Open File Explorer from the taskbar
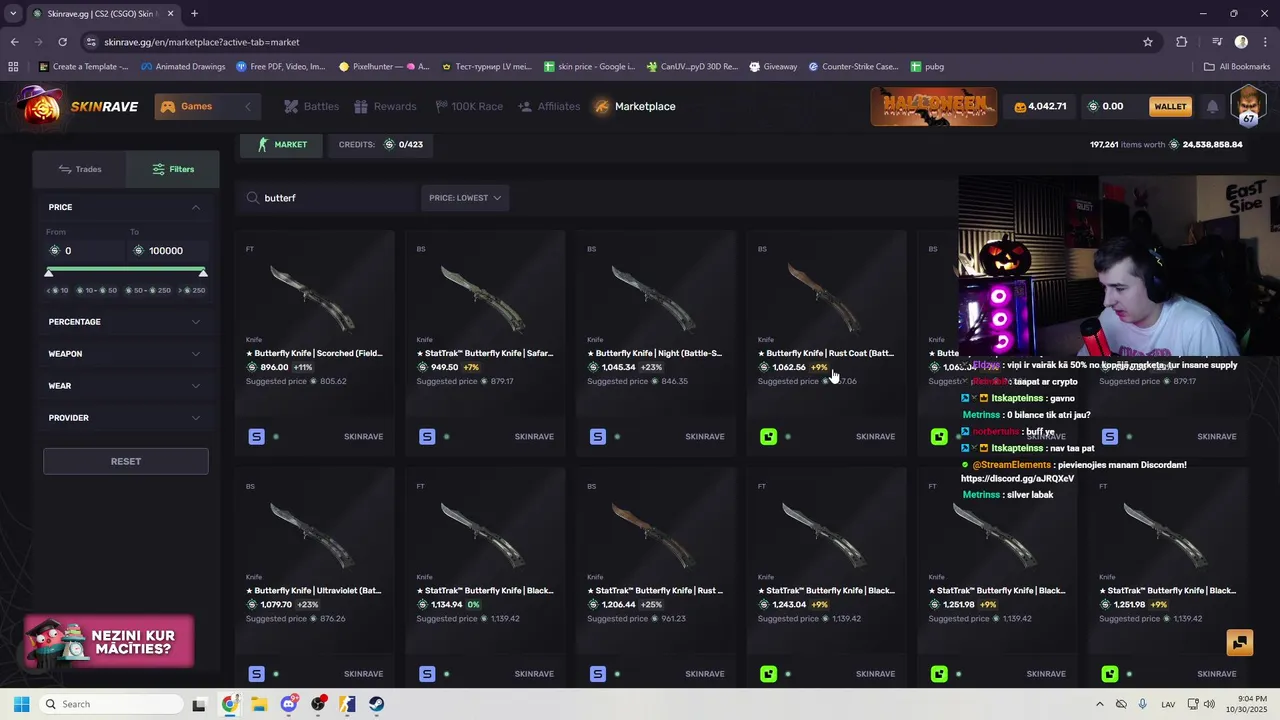Viewport: 1280px width, 720px height. (259, 704)
